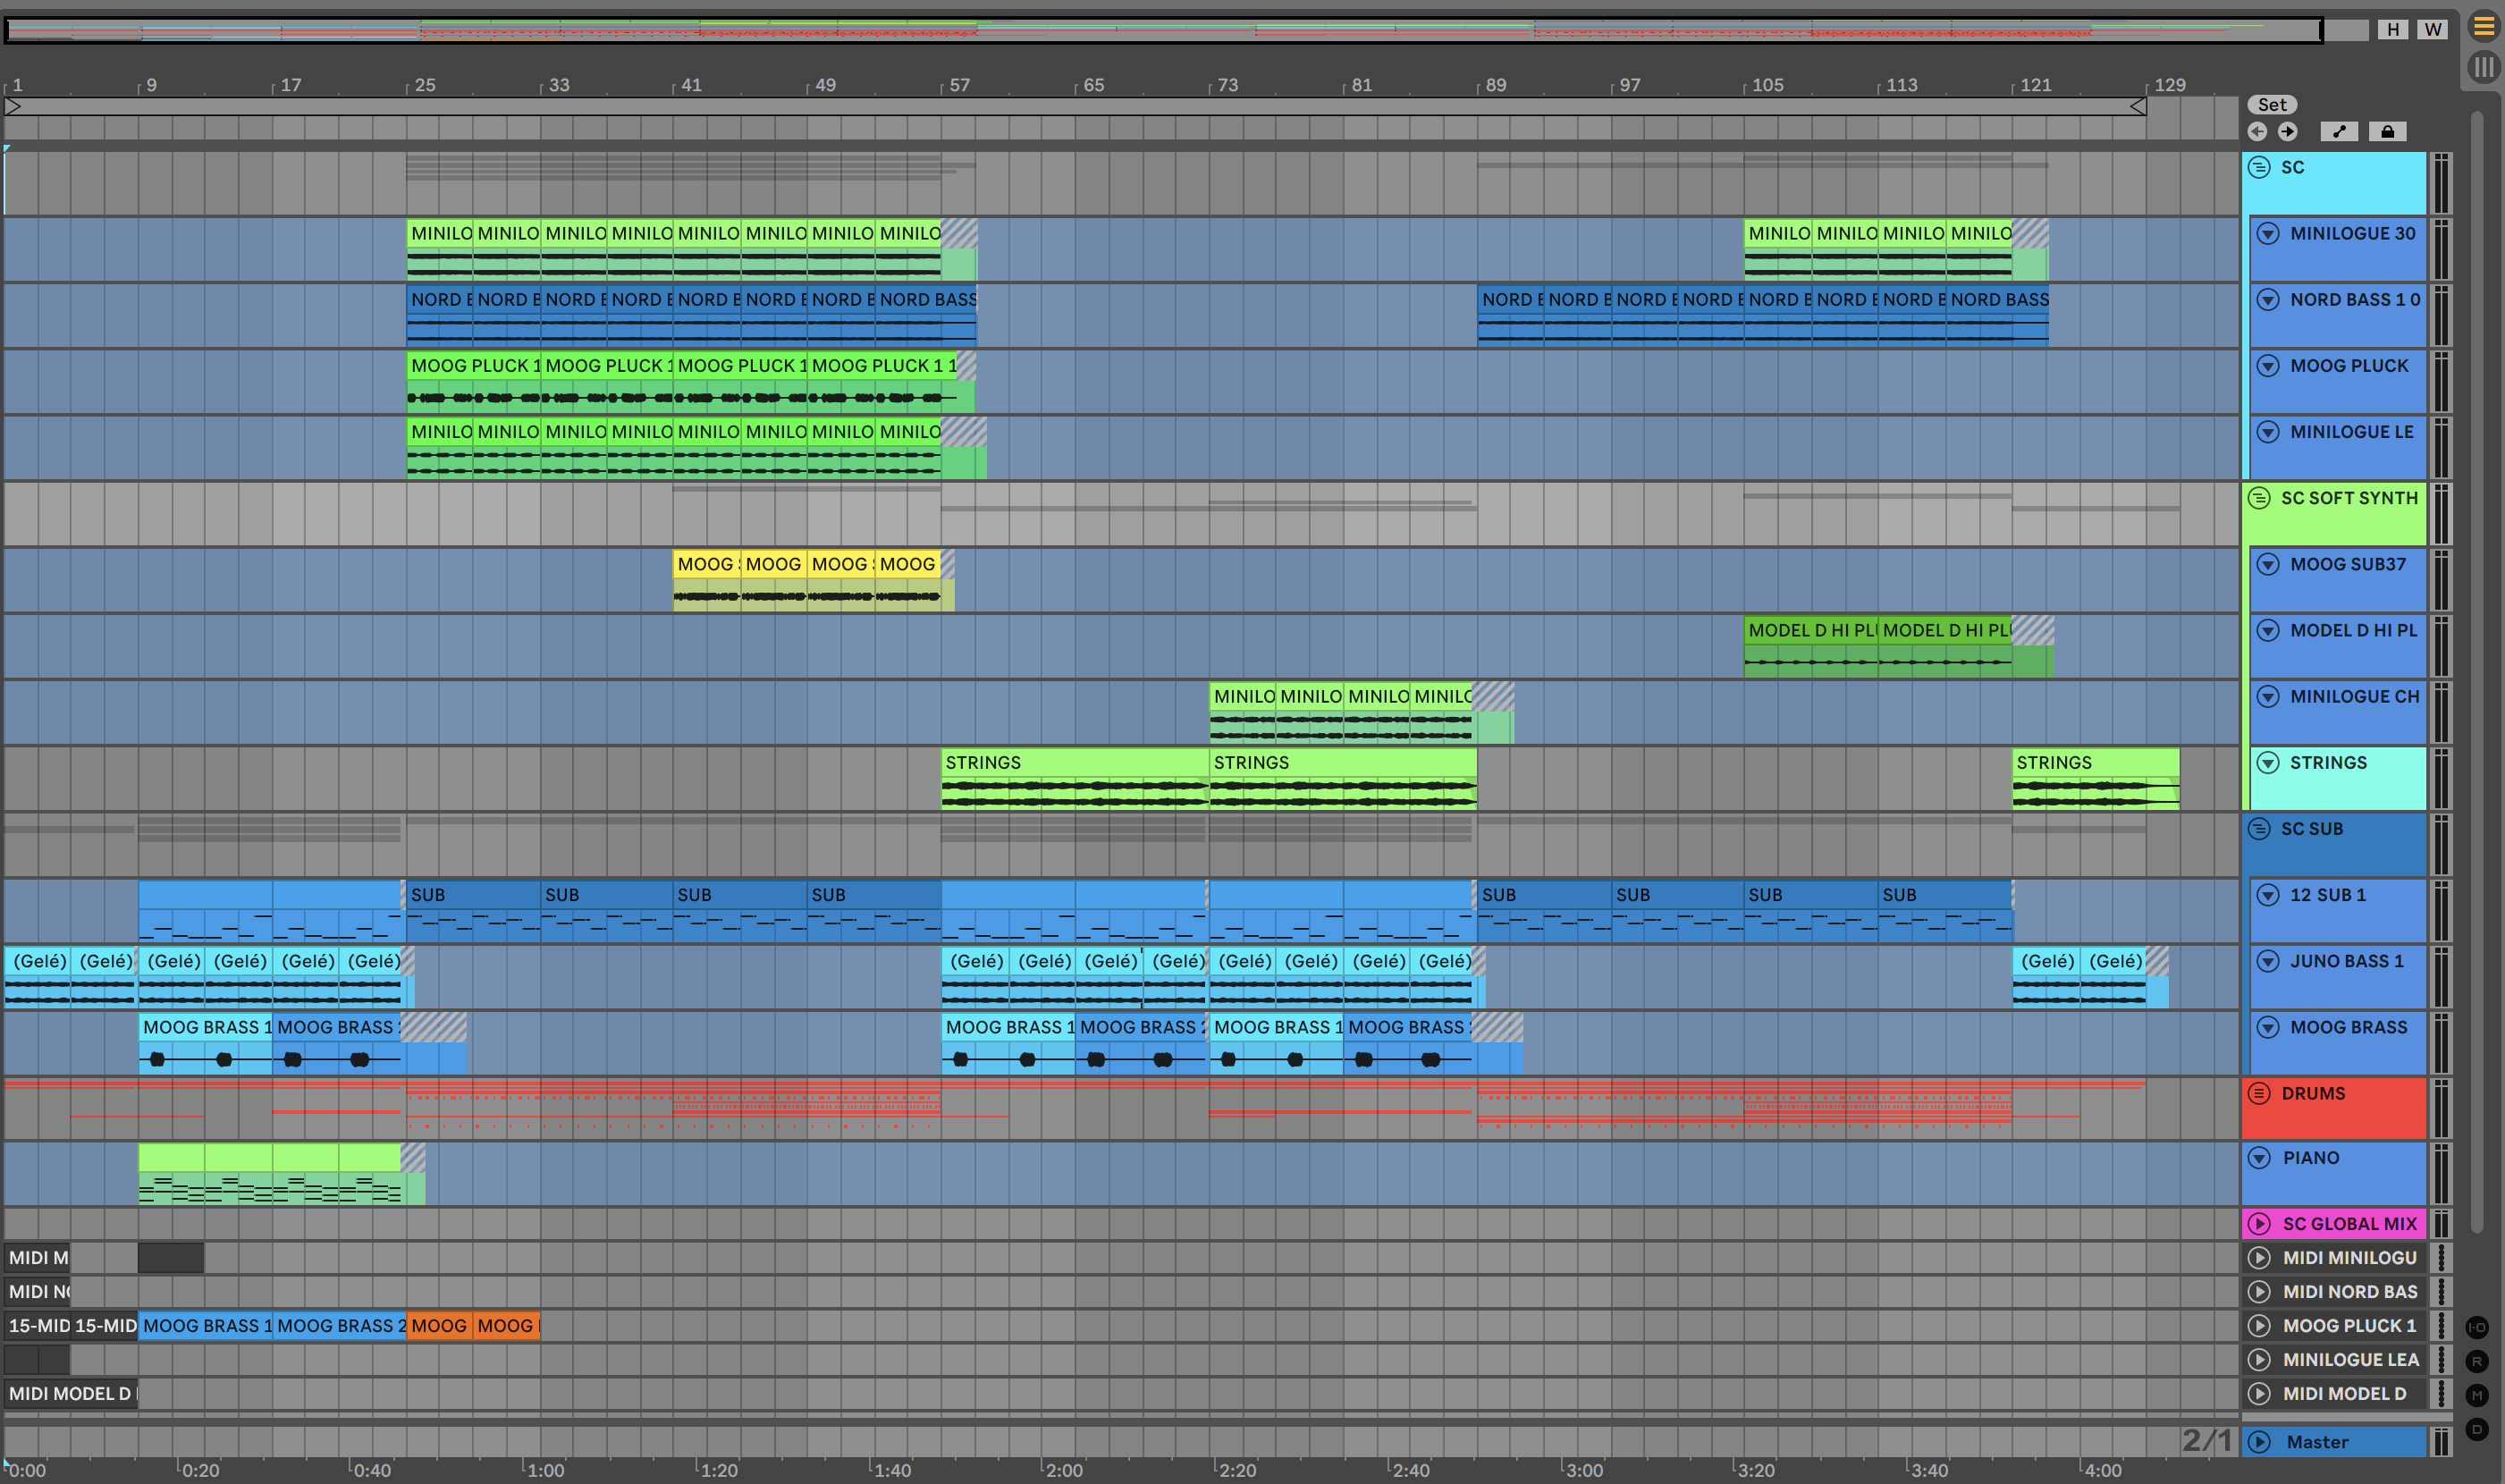This screenshot has width=2505, height=1484.
Task: Jump to the previous locator arrow
Action: coord(2257,132)
